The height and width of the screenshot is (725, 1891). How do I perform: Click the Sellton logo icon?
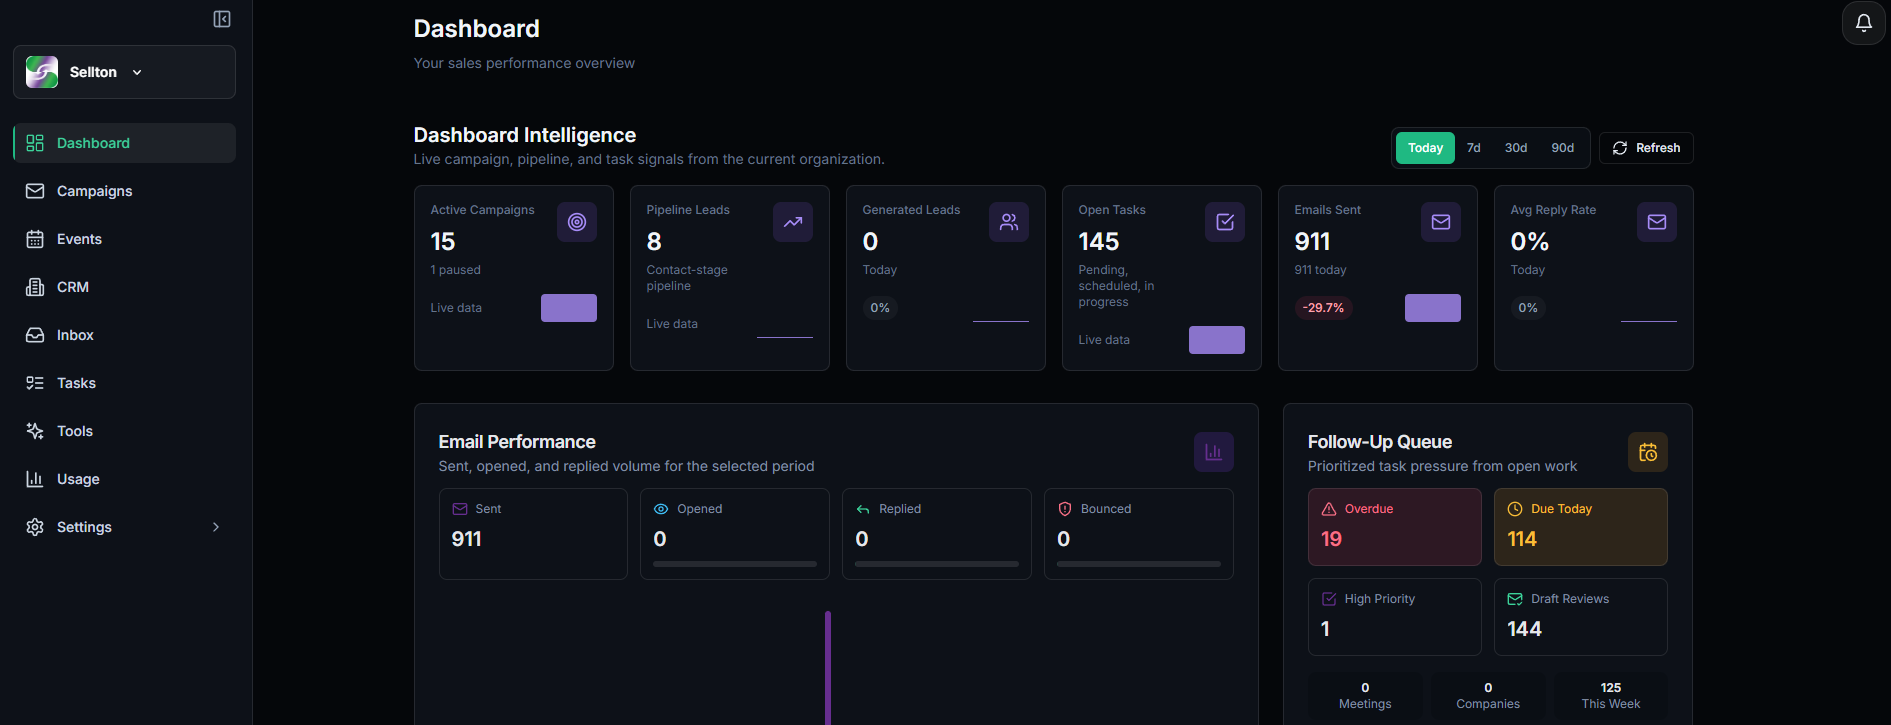tap(42, 72)
